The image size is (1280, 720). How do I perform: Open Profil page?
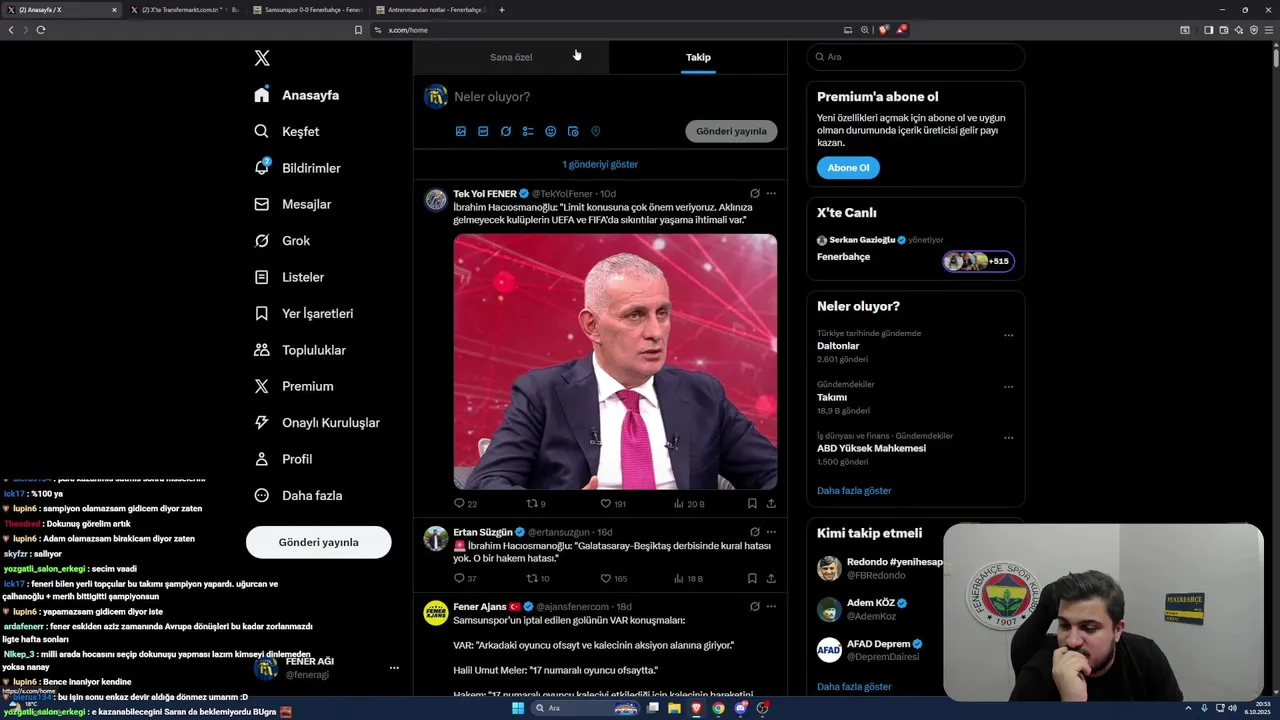click(283, 459)
